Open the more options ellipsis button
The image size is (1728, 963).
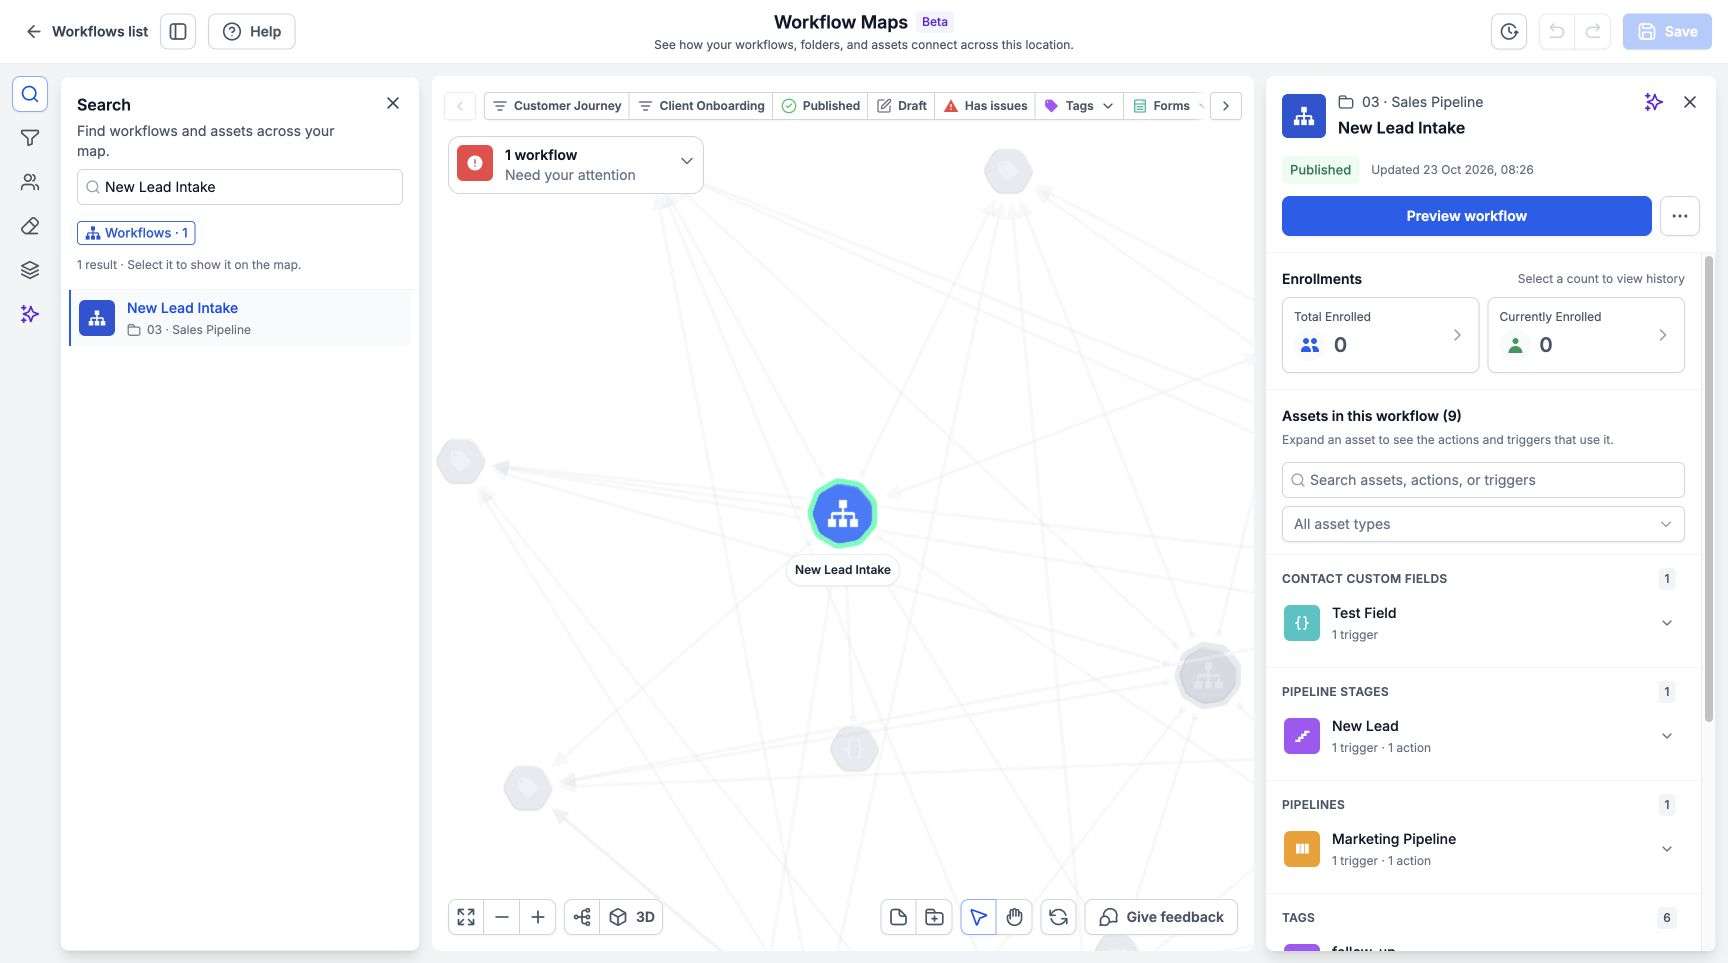[1680, 216]
